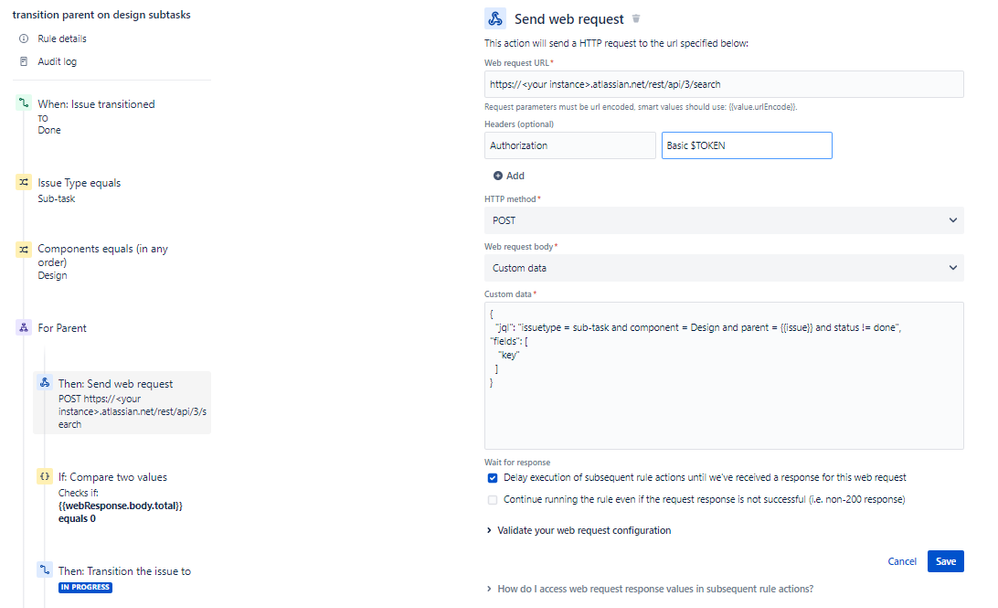Viewport: 998px width, 608px height.
Task: Enable Continue running the rule checkbox
Action: point(492,499)
